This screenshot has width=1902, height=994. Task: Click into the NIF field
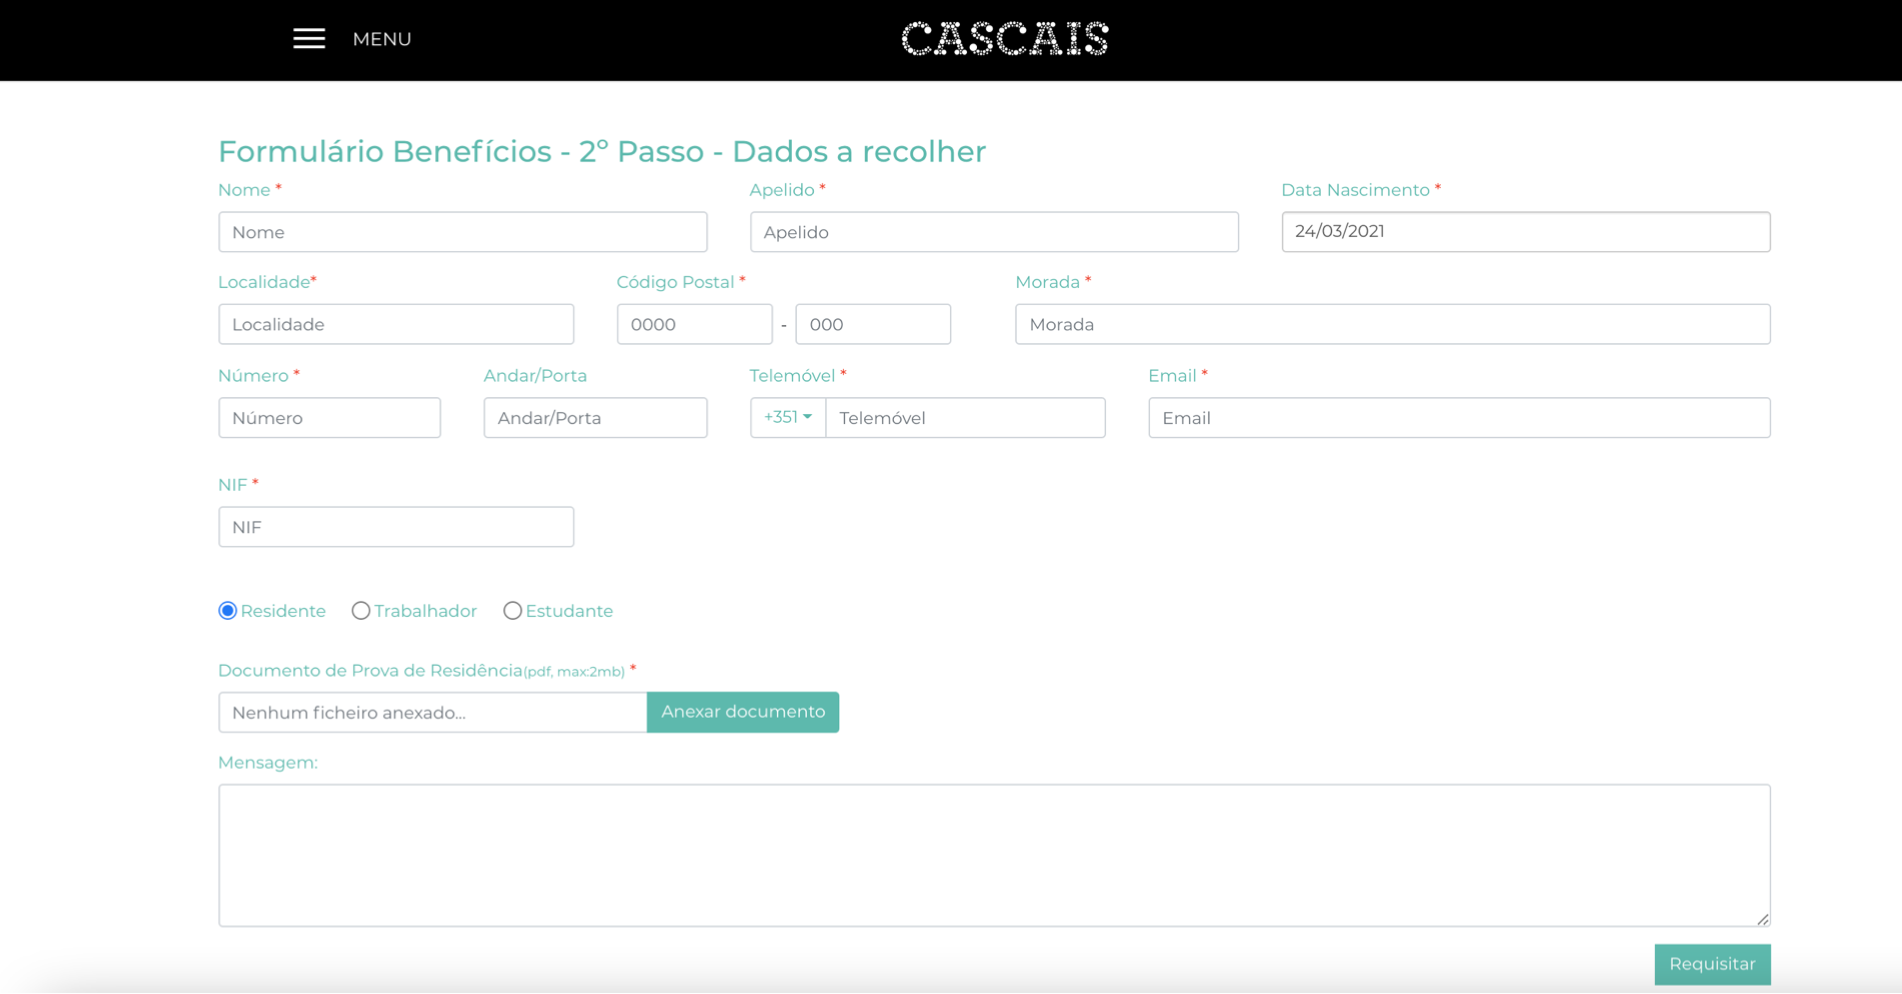point(396,527)
